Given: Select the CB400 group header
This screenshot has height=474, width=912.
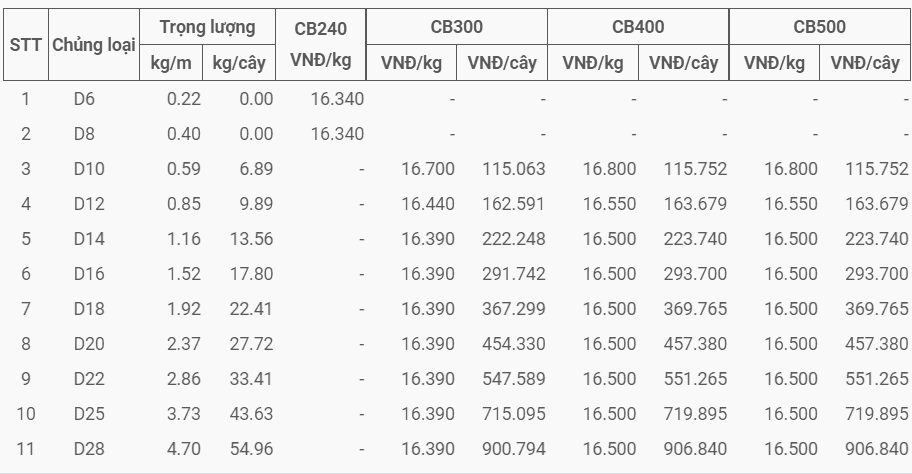Looking at the screenshot, I should [x=638, y=27].
